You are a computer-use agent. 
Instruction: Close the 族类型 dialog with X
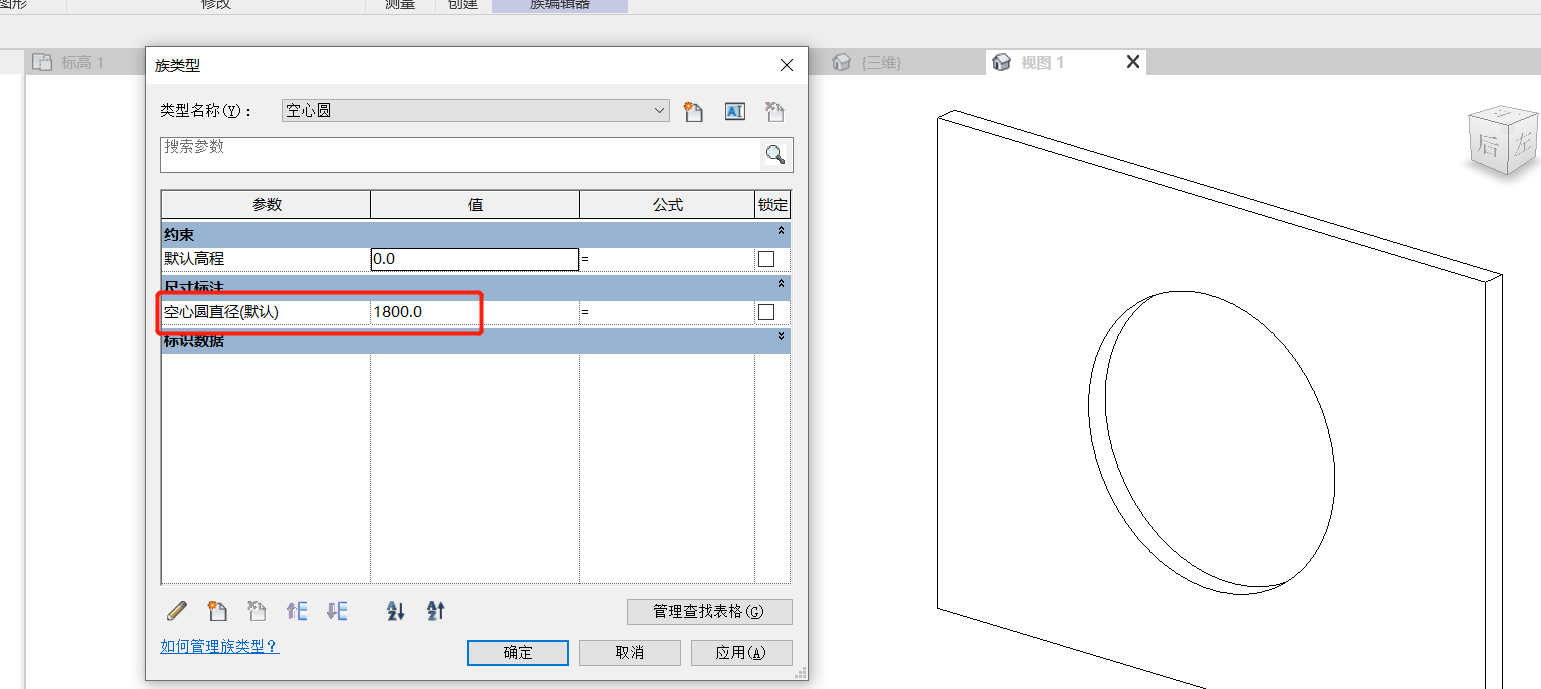coord(787,65)
